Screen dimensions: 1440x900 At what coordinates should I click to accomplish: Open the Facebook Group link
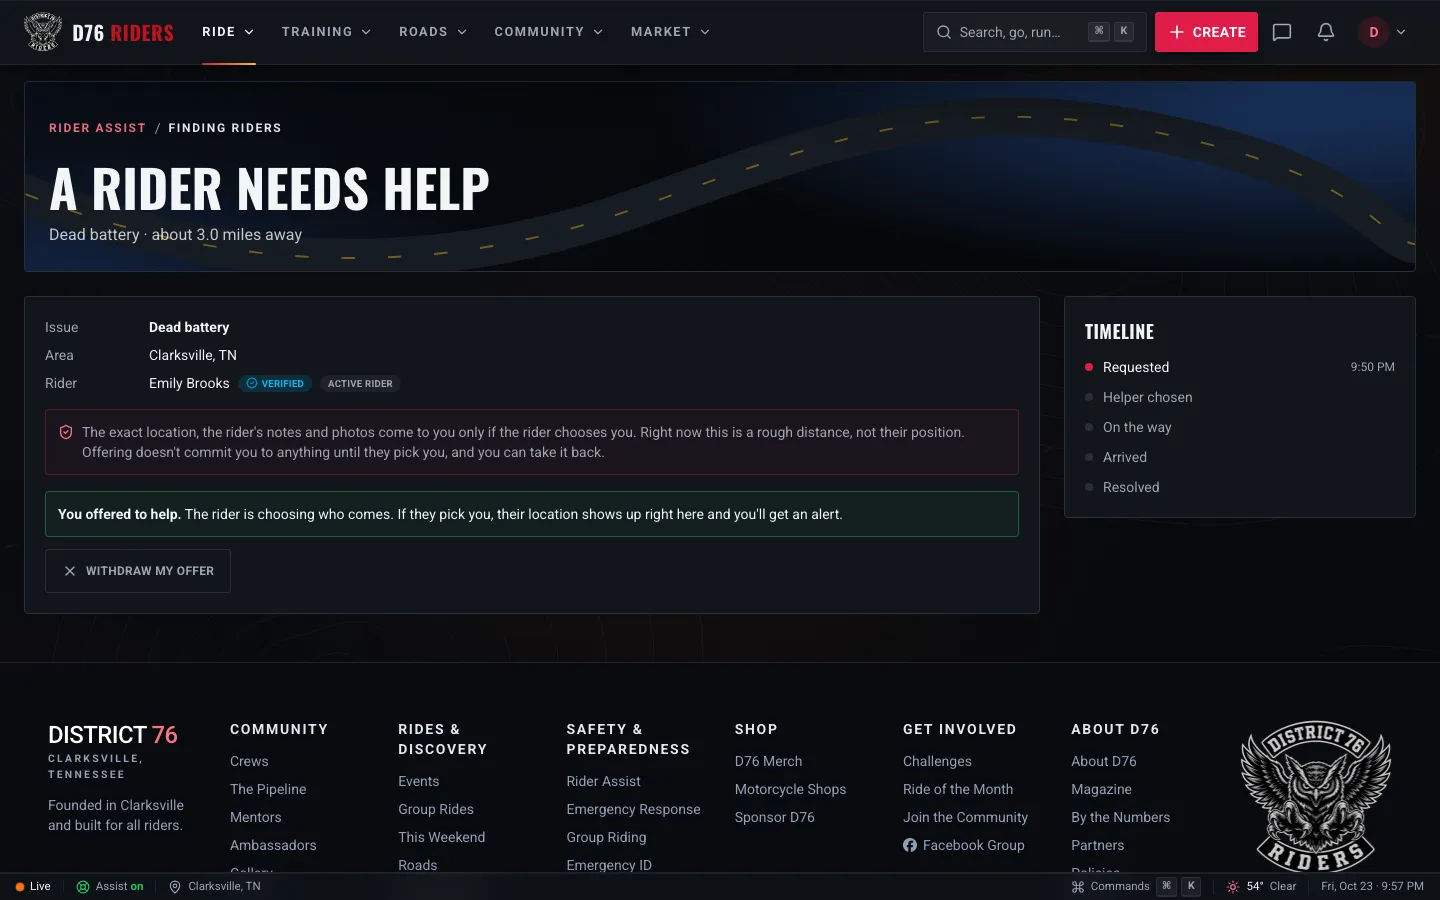click(964, 845)
